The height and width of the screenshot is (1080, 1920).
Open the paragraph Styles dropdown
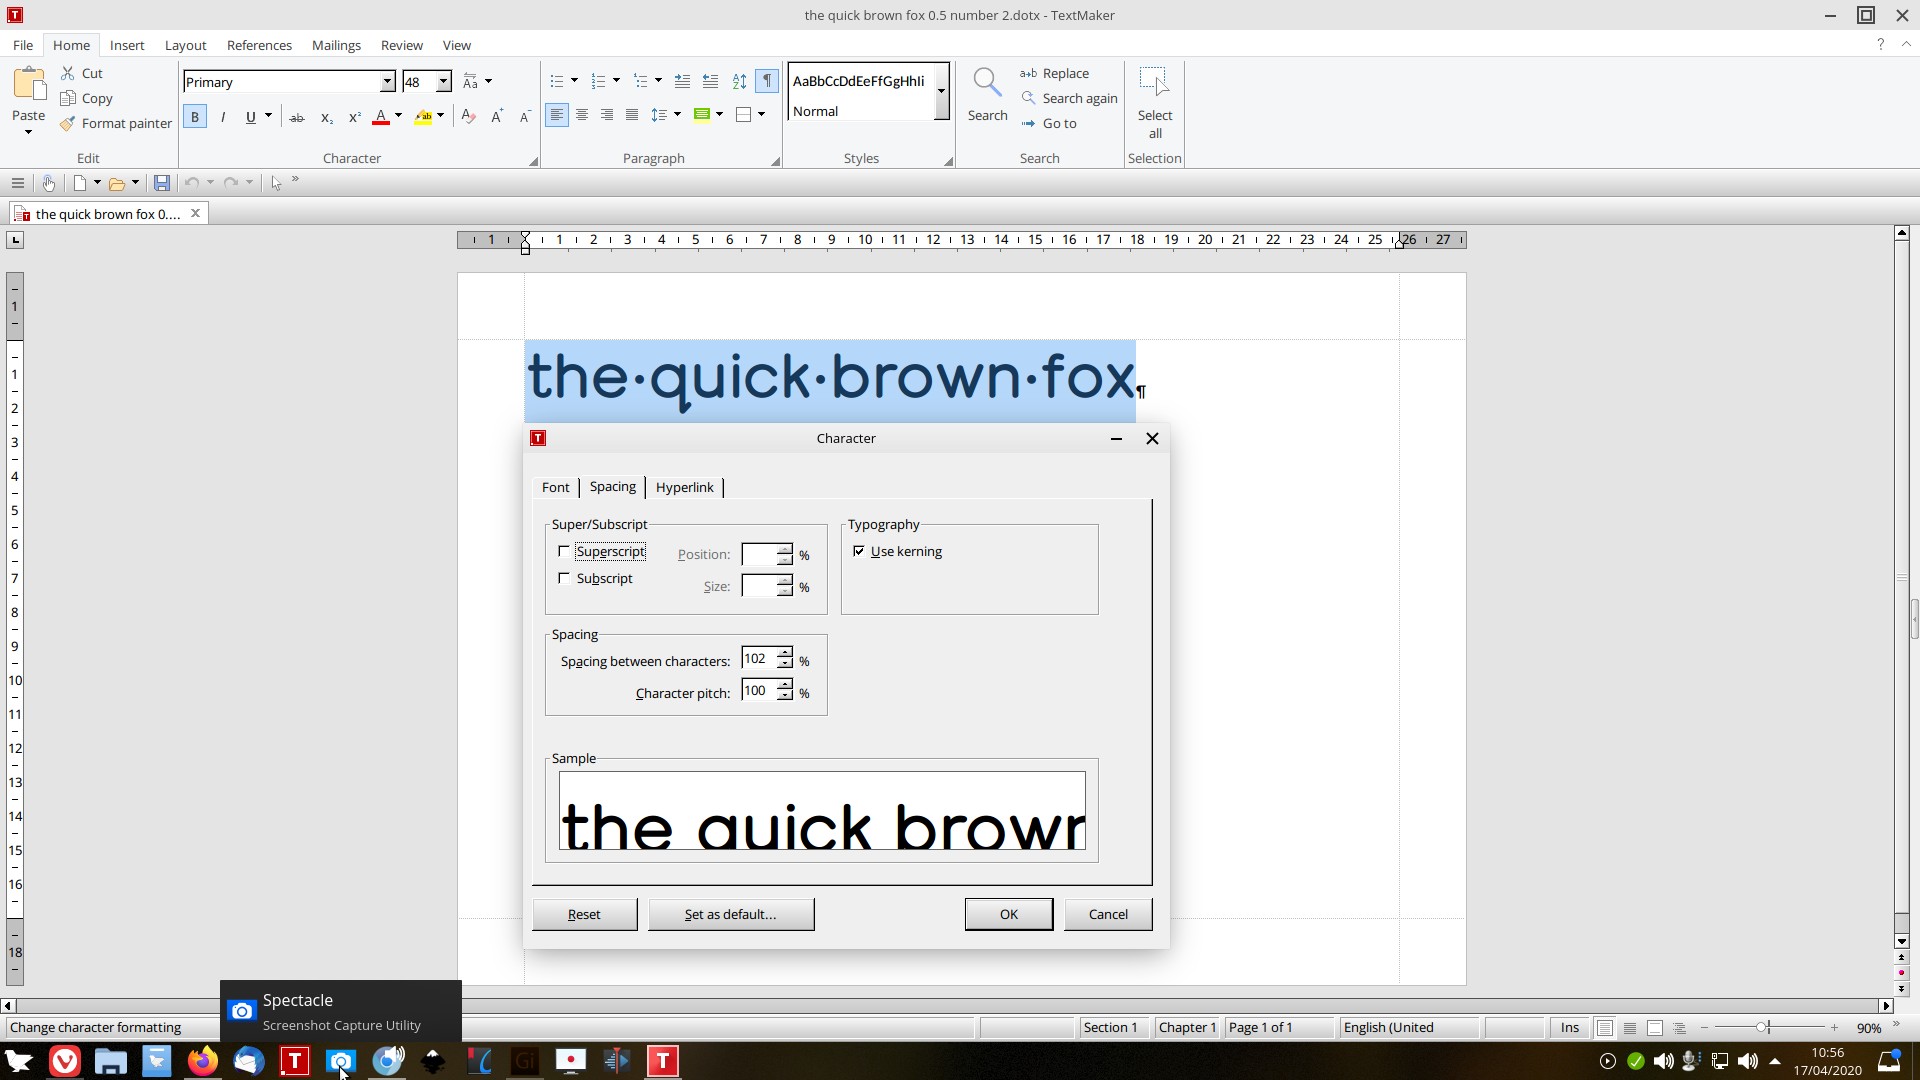pos(941,91)
